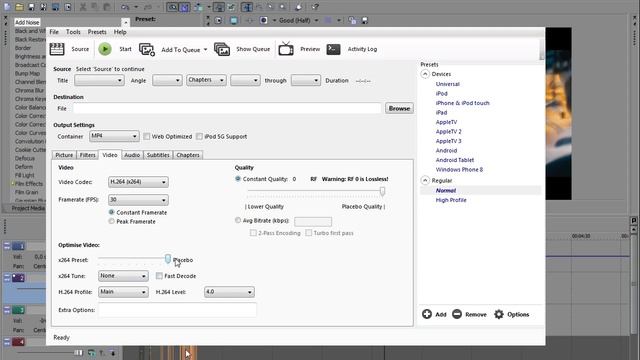Open the File menu

54,32
